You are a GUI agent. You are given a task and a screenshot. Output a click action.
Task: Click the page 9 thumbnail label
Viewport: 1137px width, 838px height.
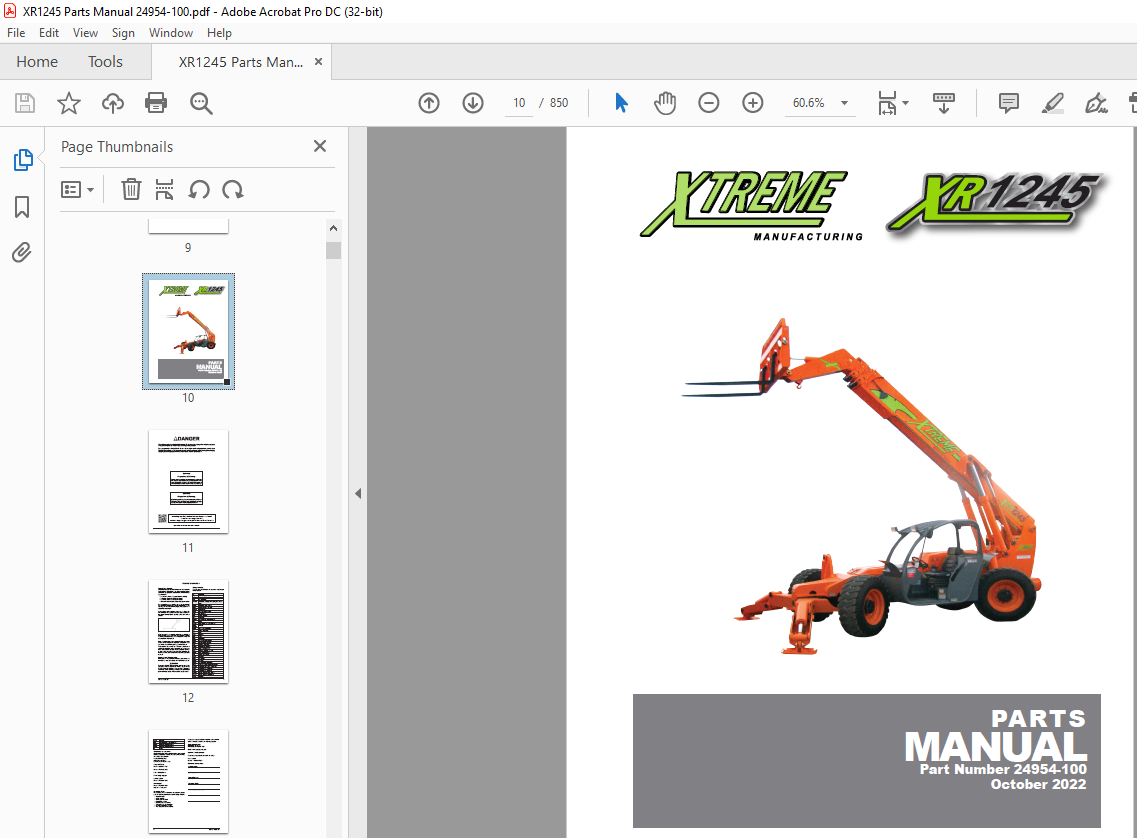pyautogui.click(x=188, y=248)
